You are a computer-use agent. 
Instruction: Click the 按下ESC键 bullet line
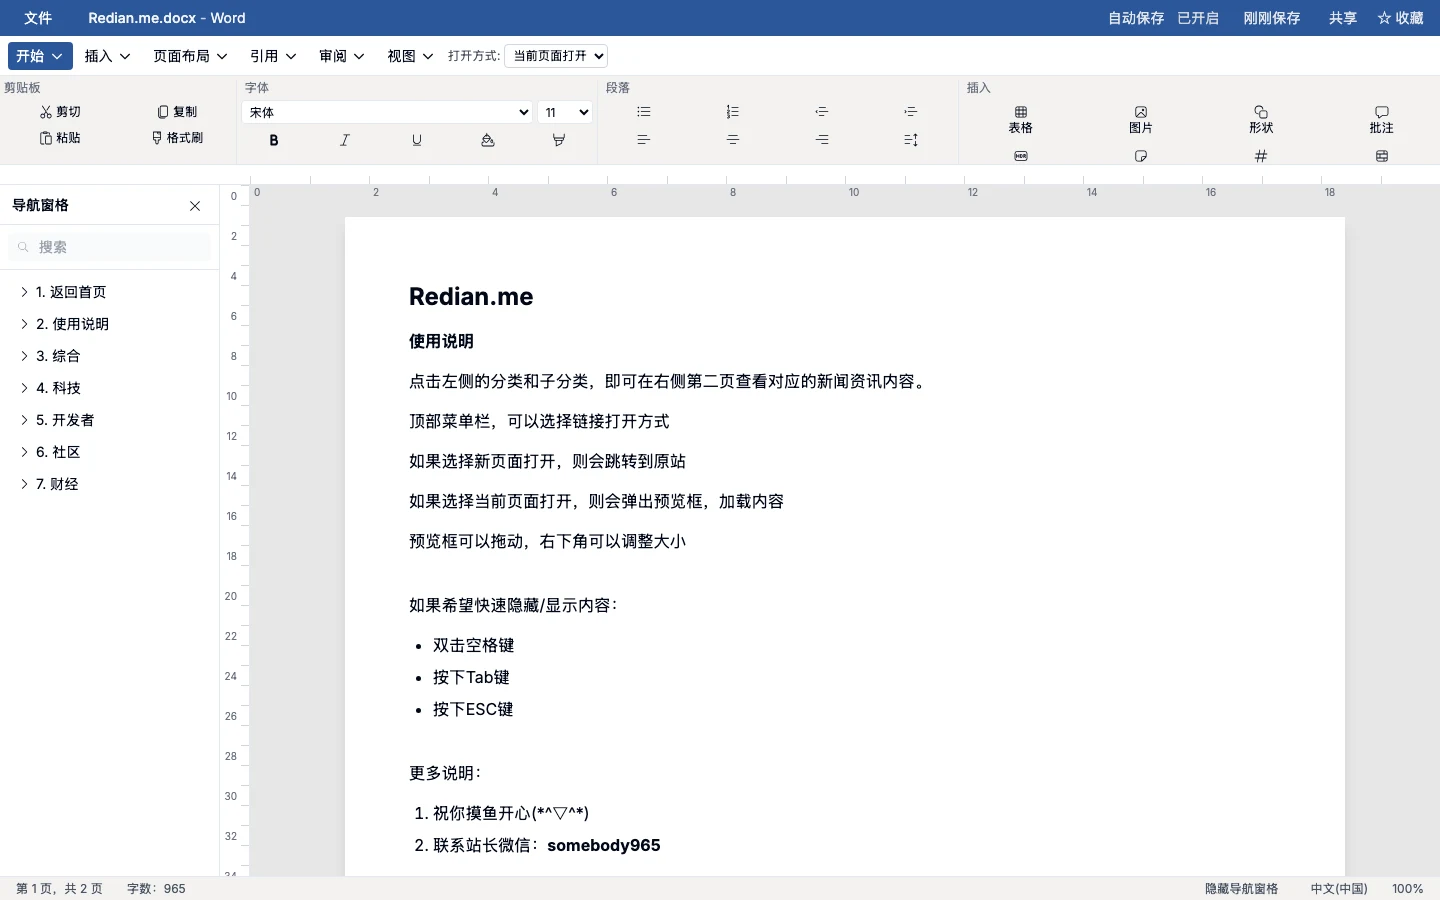click(473, 709)
